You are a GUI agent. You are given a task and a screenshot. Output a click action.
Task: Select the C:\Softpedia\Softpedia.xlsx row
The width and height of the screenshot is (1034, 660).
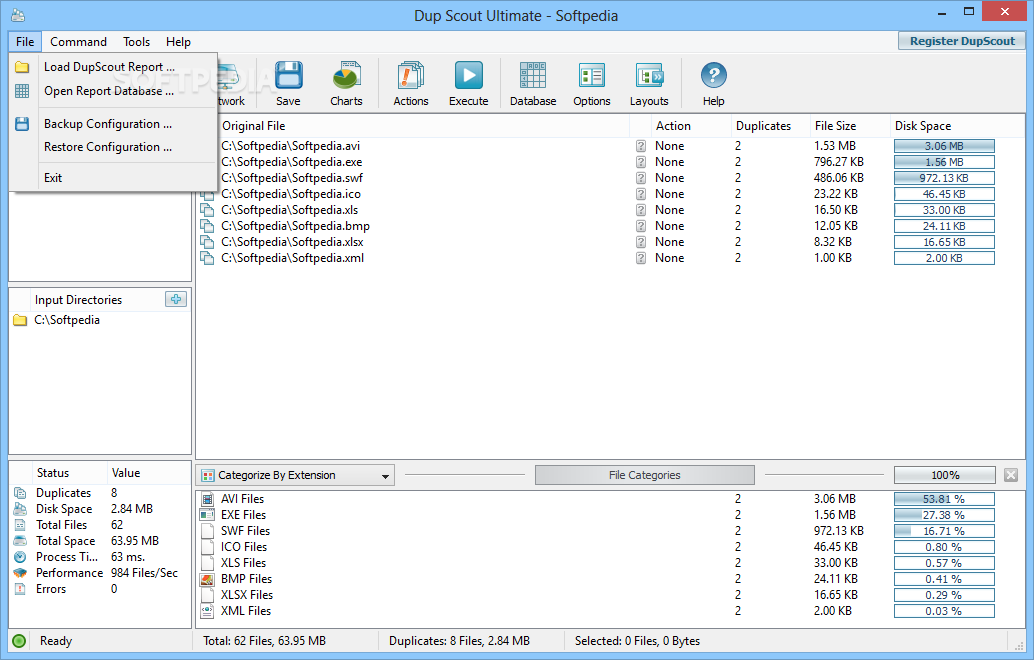(610, 242)
